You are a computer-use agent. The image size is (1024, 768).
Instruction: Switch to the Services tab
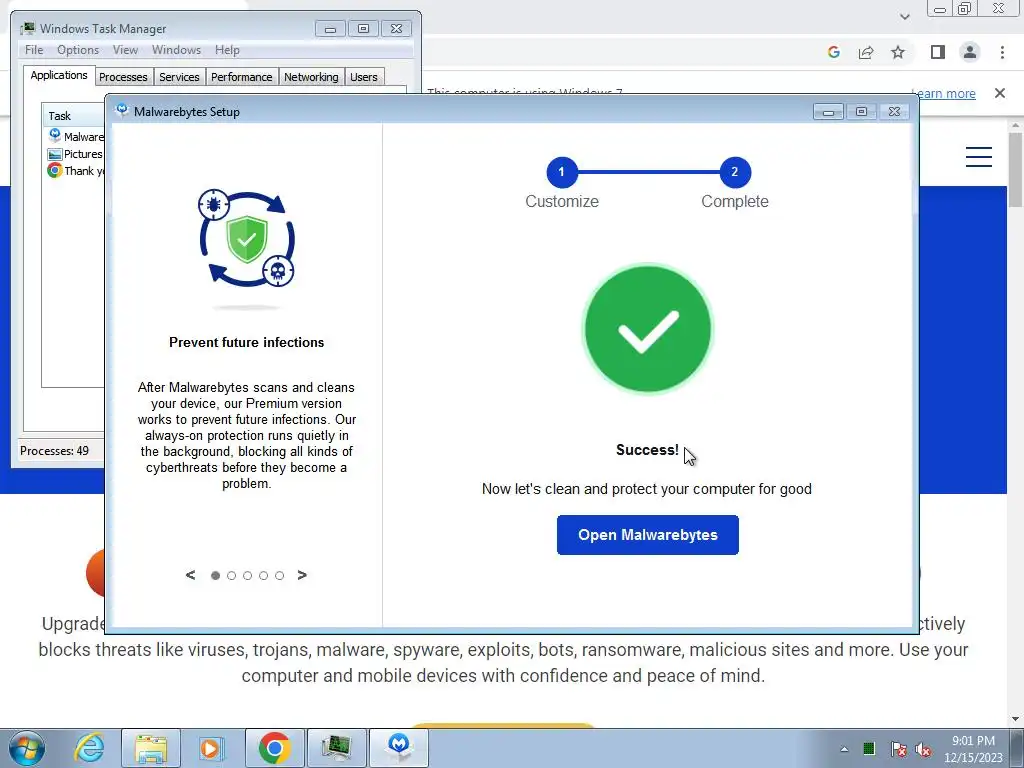180,77
